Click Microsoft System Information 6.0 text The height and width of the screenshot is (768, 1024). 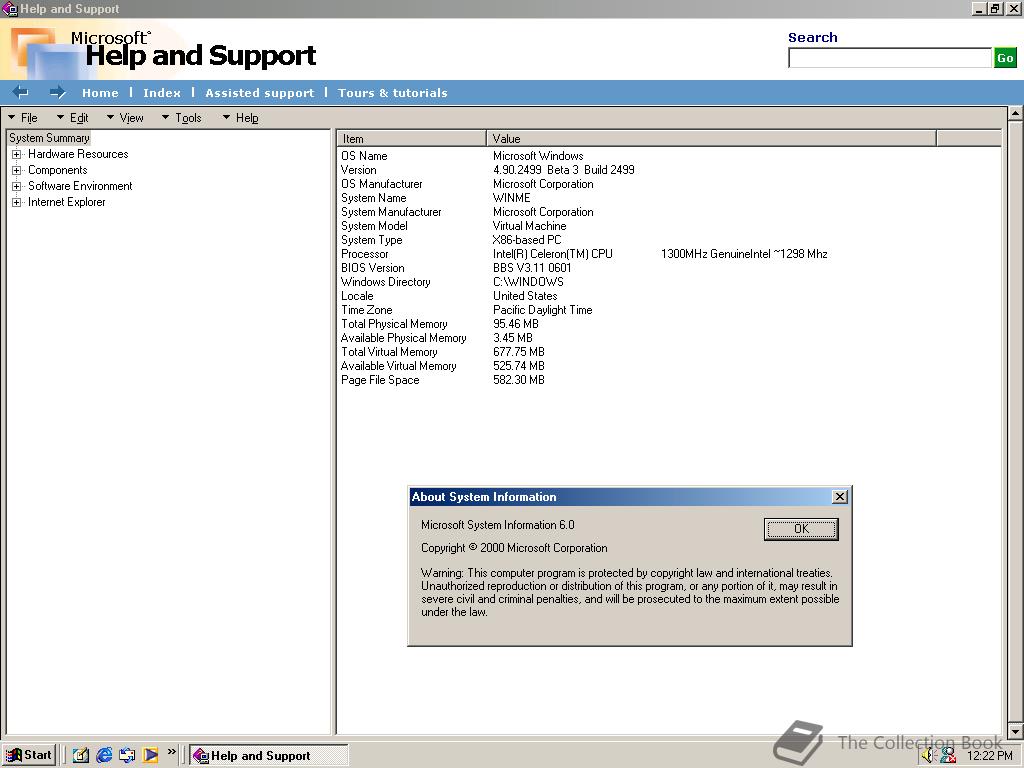click(x=498, y=525)
